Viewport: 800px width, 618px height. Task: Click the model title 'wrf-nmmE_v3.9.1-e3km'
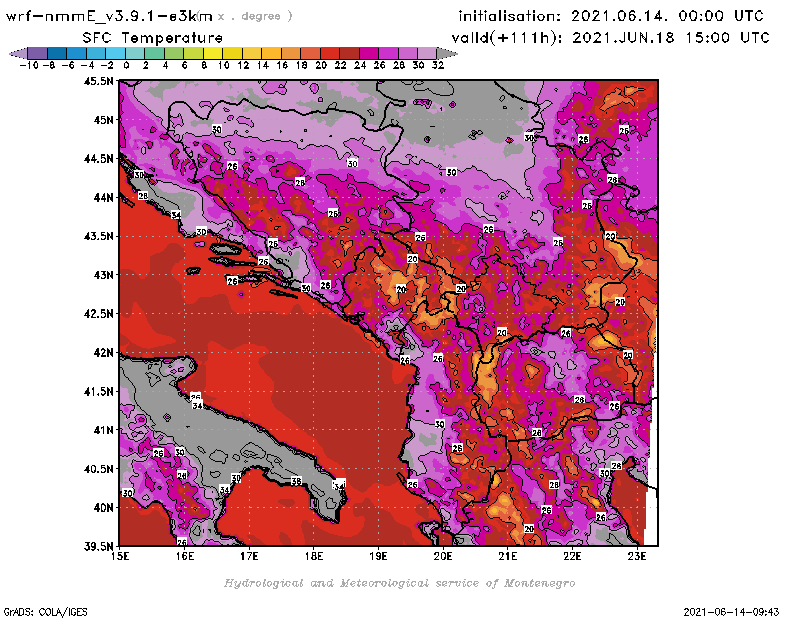pyautogui.click(x=109, y=16)
